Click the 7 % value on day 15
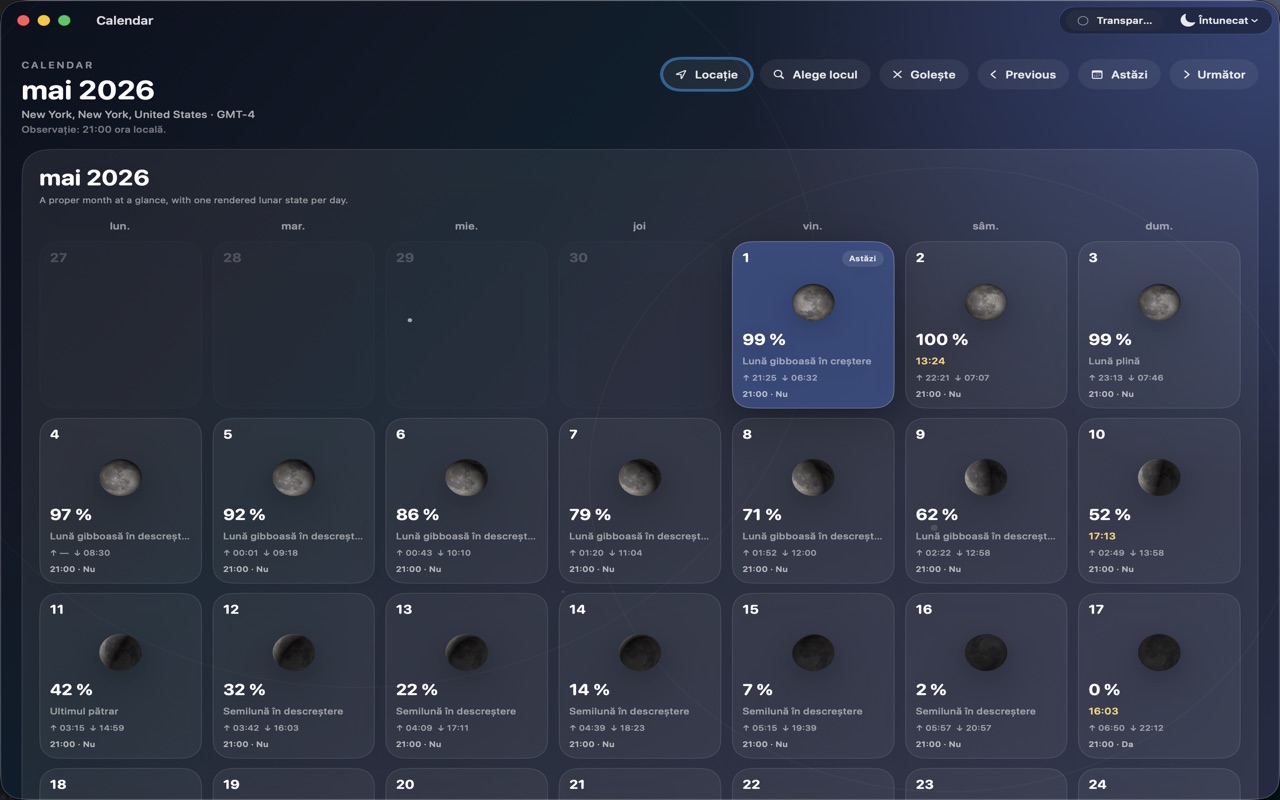1280x800 pixels. [757, 689]
